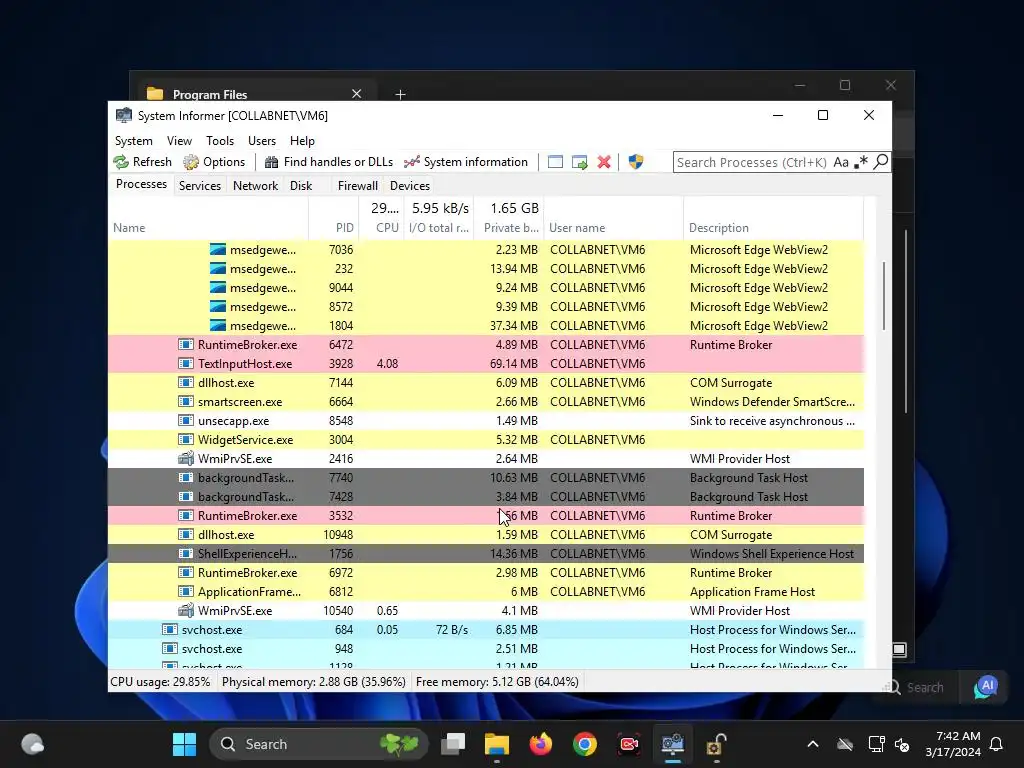Open Task View from the taskbar

[x=453, y=744]
